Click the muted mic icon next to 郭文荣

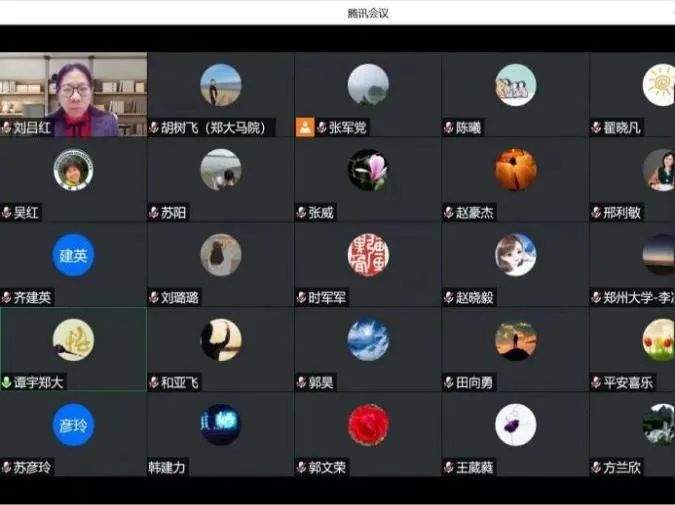(301, 467)
